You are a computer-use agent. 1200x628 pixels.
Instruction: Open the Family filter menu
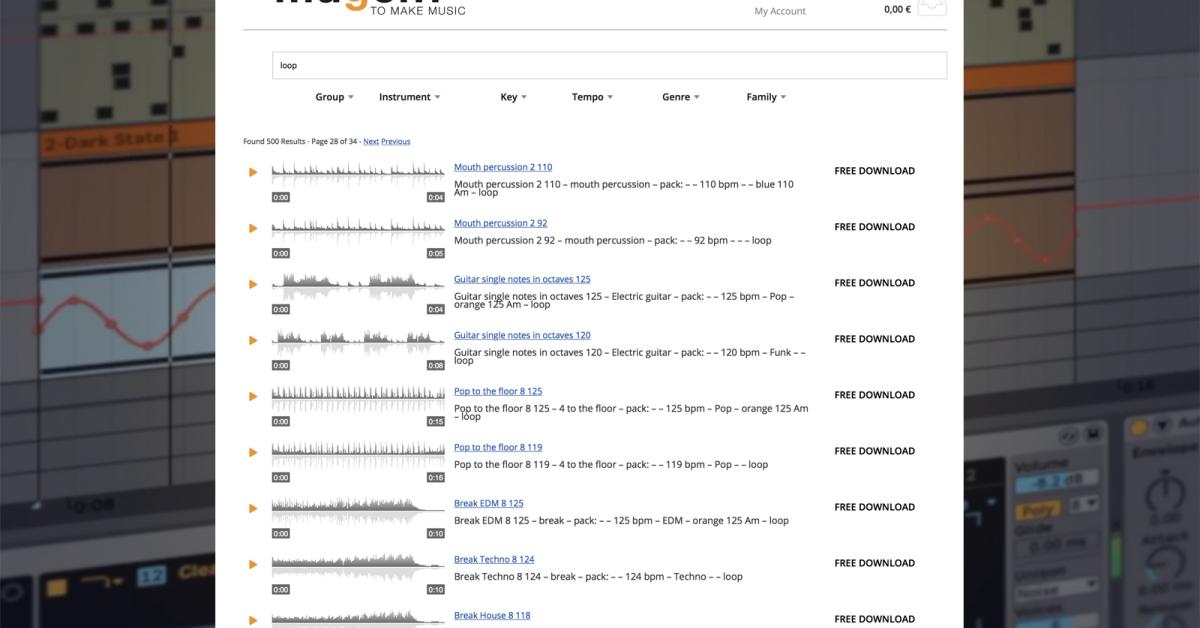click(x=766, y=97)
